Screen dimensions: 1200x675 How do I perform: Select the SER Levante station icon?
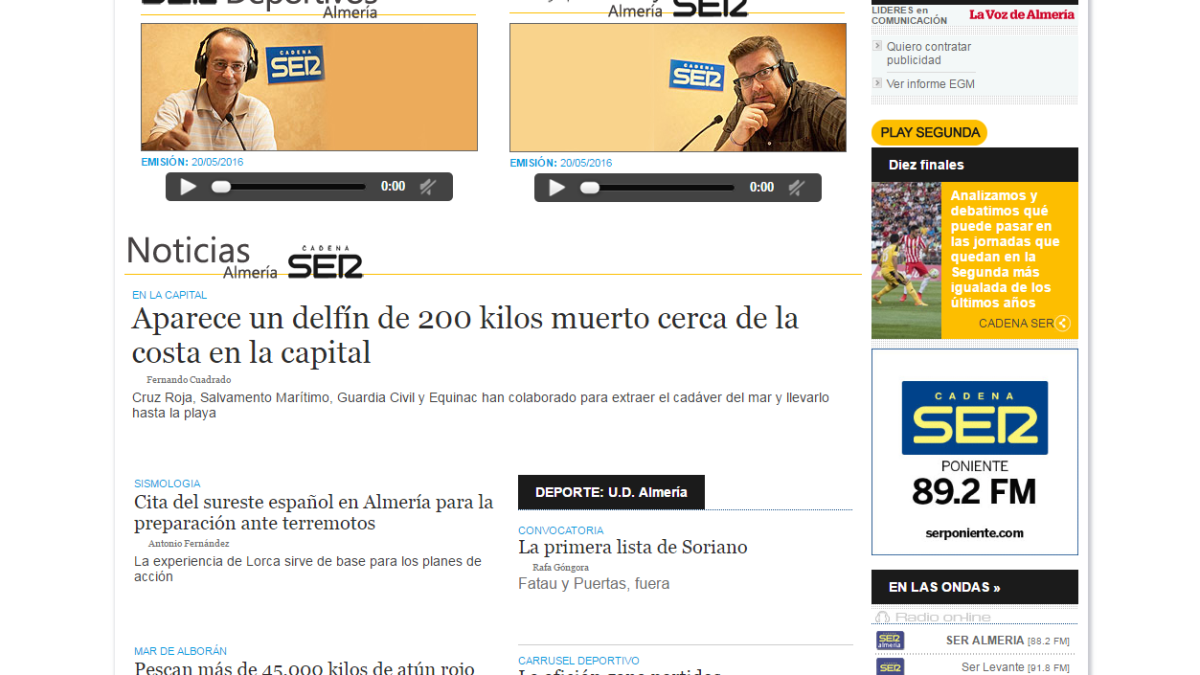click(x=889, y=667)
